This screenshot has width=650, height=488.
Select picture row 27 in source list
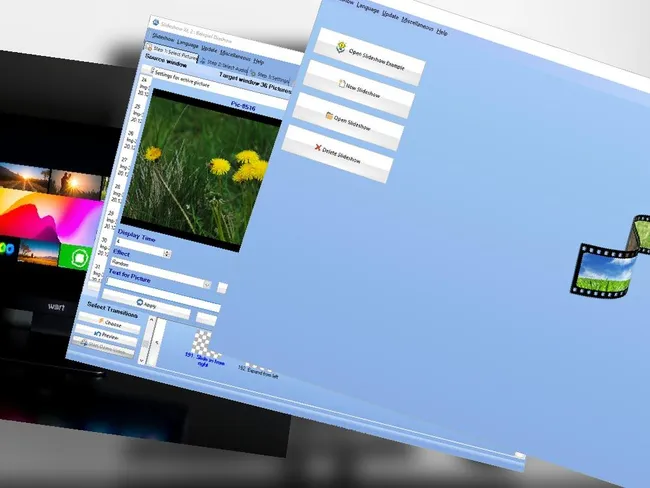tap(125, 166)
